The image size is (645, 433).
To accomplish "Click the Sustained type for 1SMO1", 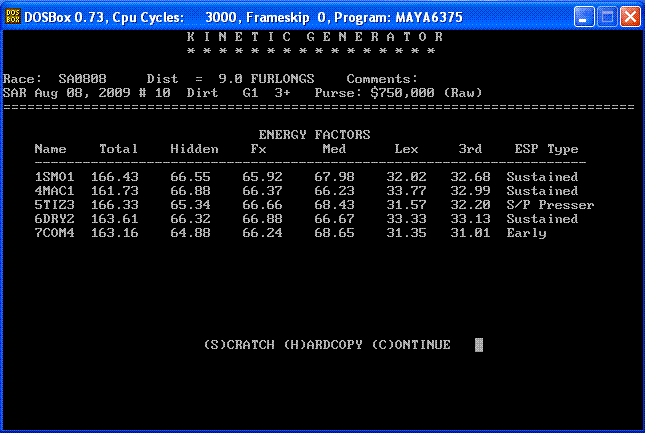I will (542, 177).
